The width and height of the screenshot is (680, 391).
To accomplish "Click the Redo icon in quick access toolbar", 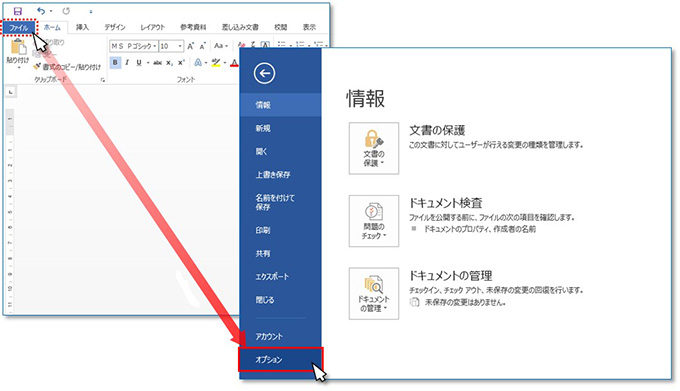I will click(x=66, y=11).
